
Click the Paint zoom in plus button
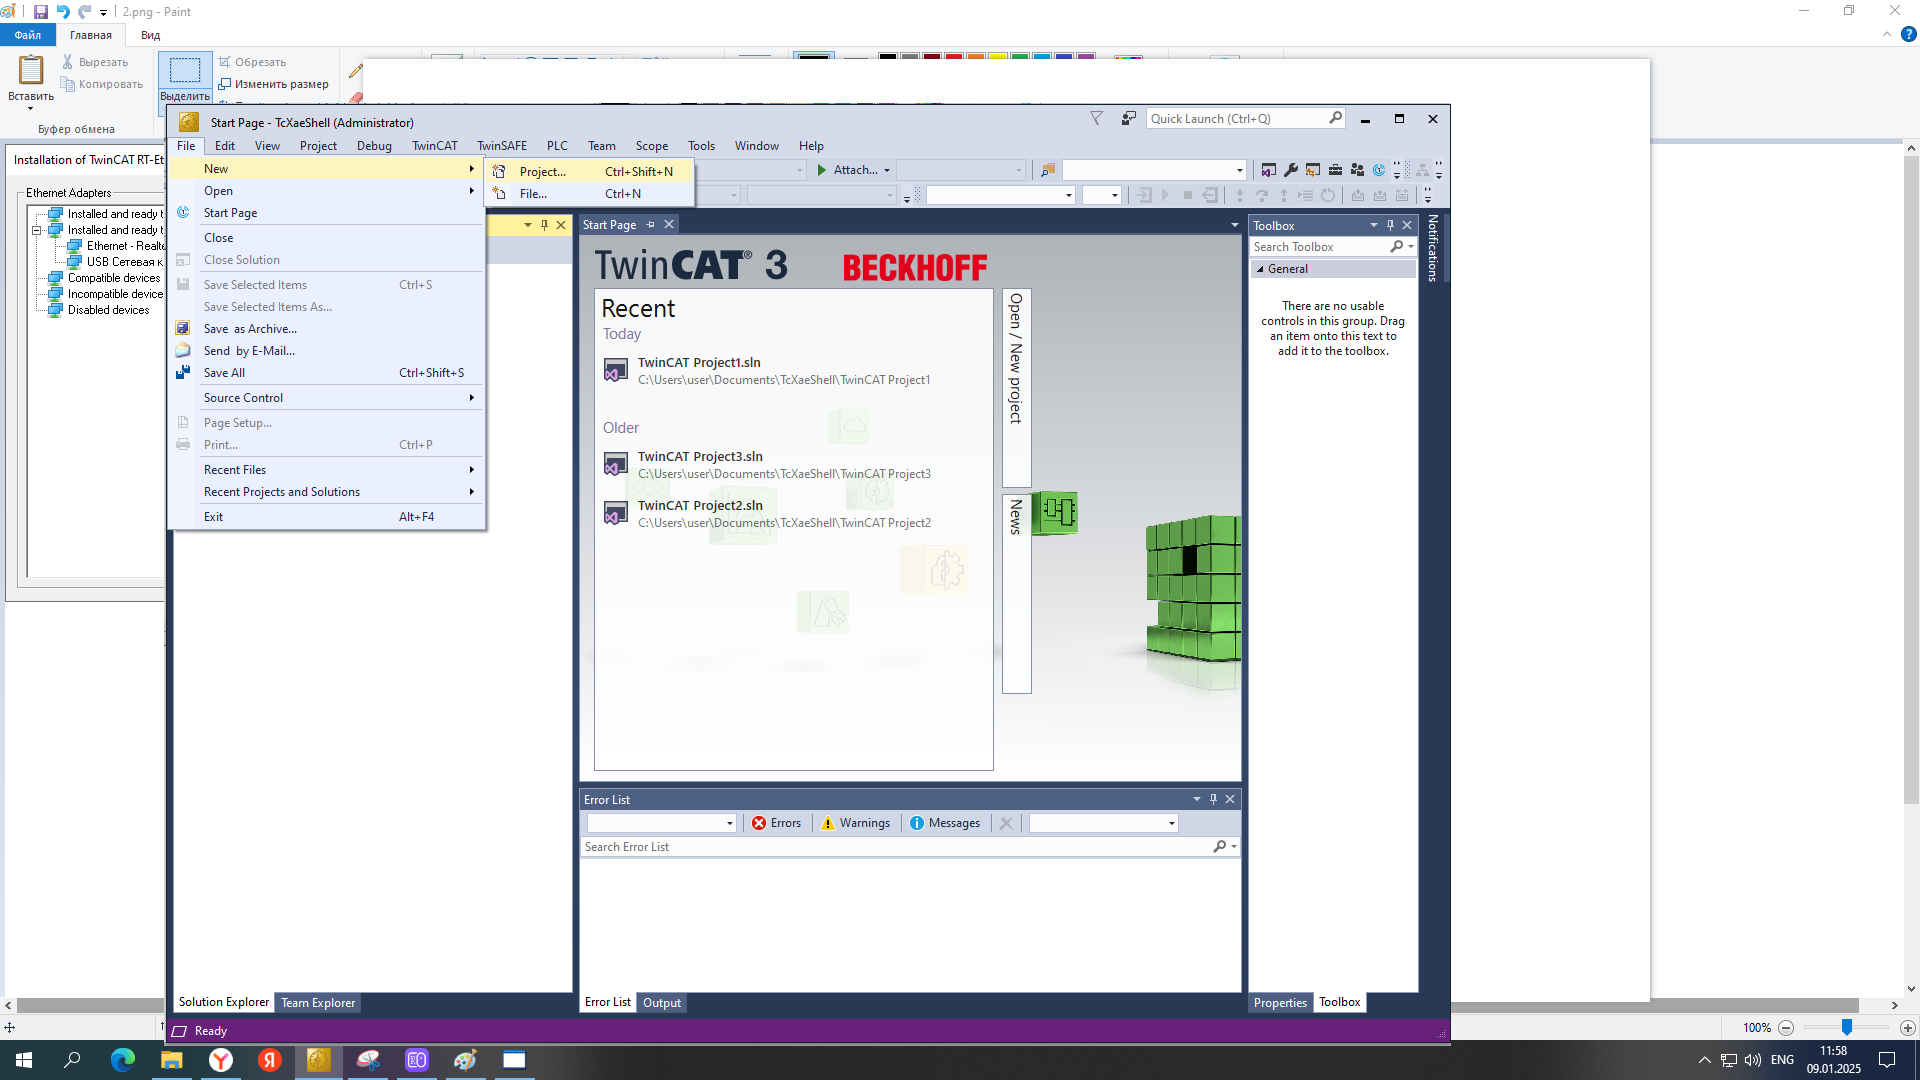tap(1907, 1027)
